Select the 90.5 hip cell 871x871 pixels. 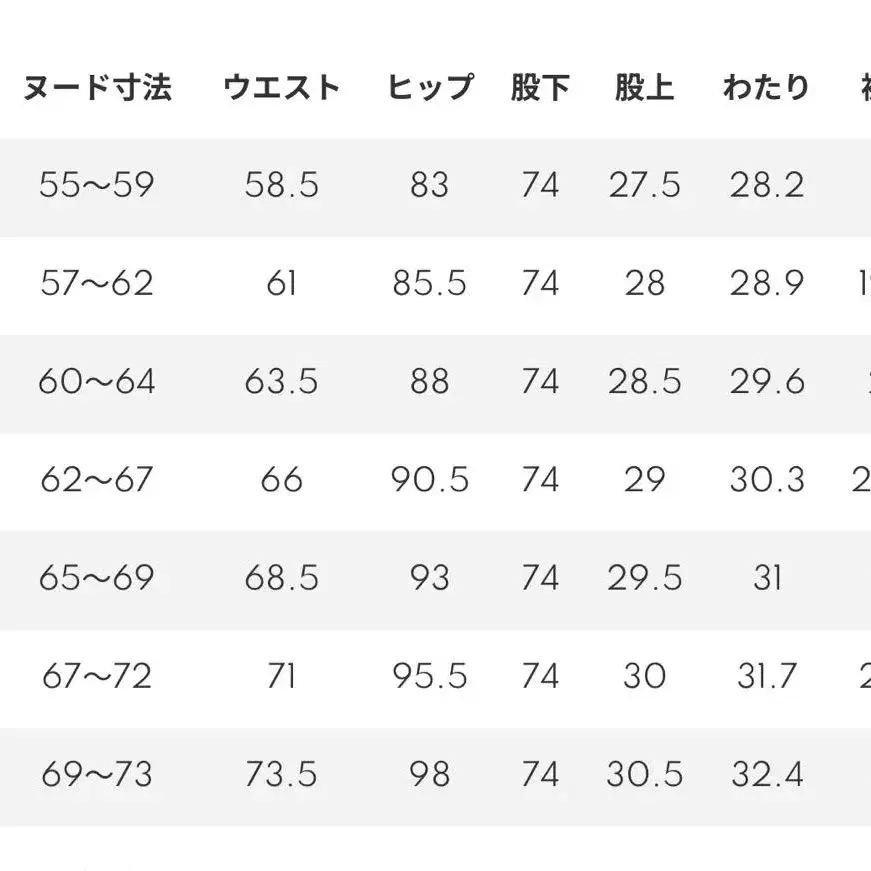tap(430, 480)
